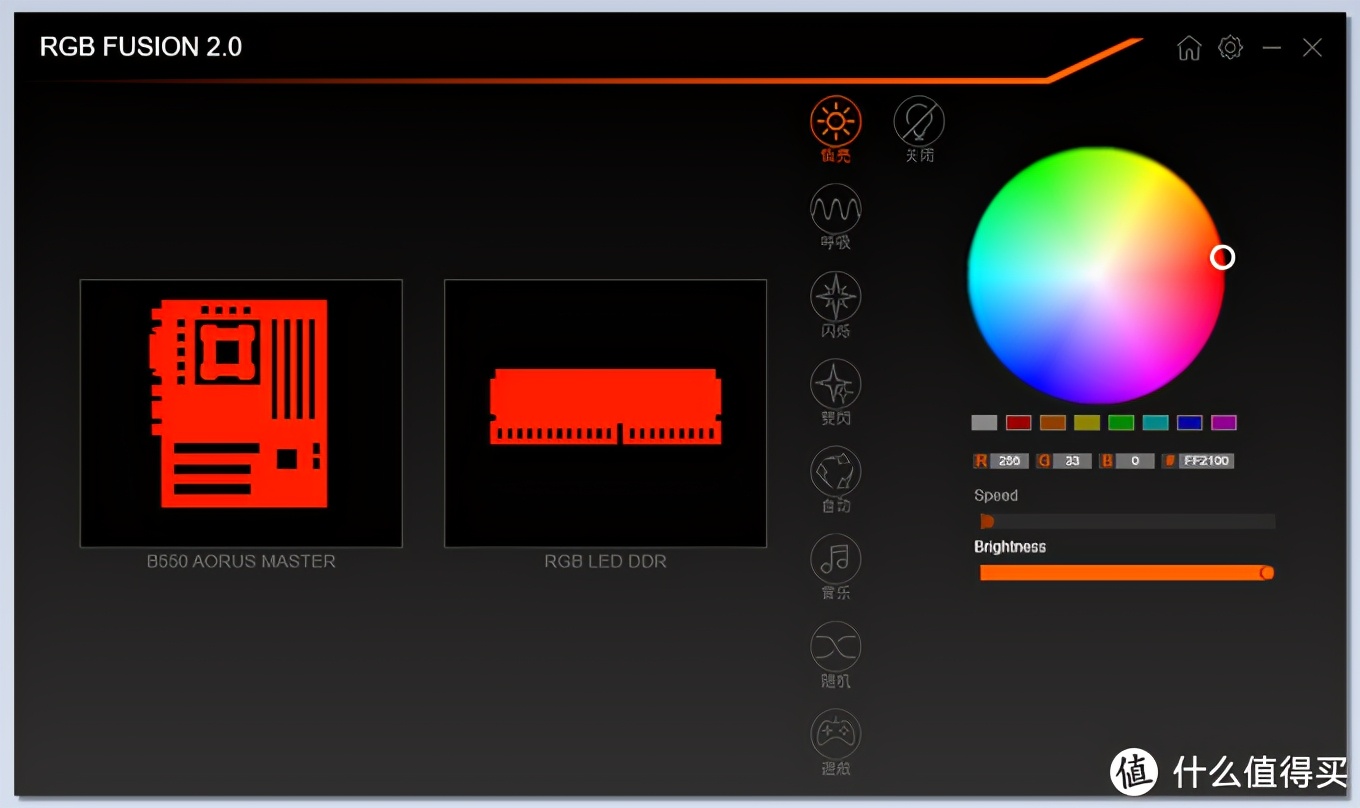Image resolution: width=1360 pixels, height=808 pixels.
Task: Adjust the Brightness slider bar
Action: pos(1127,572)
